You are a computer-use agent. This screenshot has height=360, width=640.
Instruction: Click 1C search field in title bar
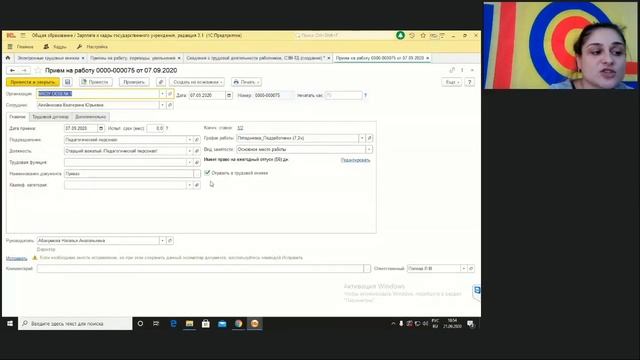(x=343, y=36)
